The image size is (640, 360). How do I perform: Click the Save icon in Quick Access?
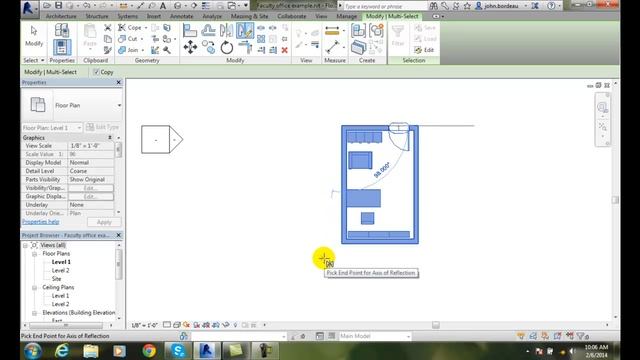pyautogui.click(x=59, y=6)
